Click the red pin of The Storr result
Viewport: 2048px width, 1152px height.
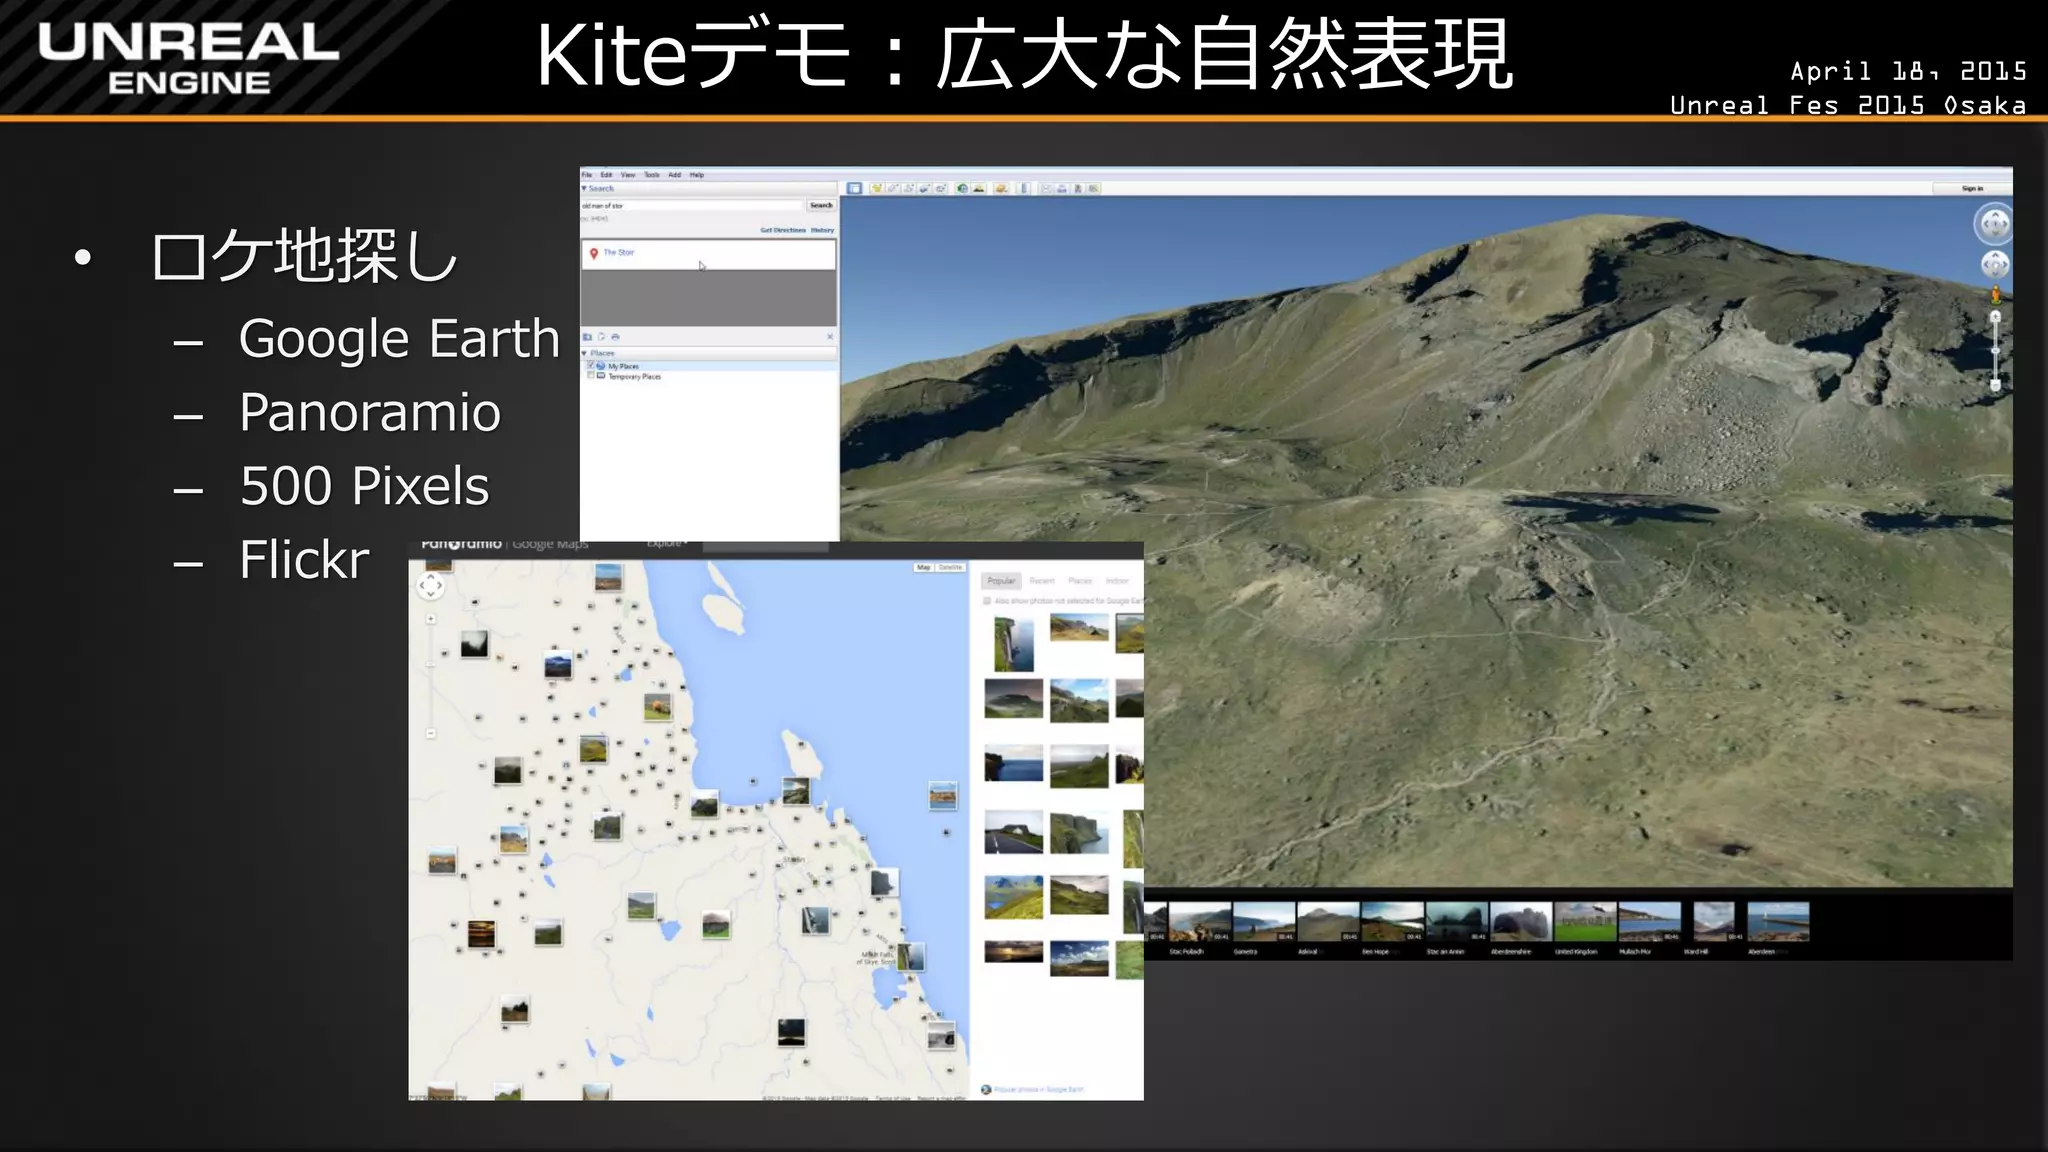point(593,253)
